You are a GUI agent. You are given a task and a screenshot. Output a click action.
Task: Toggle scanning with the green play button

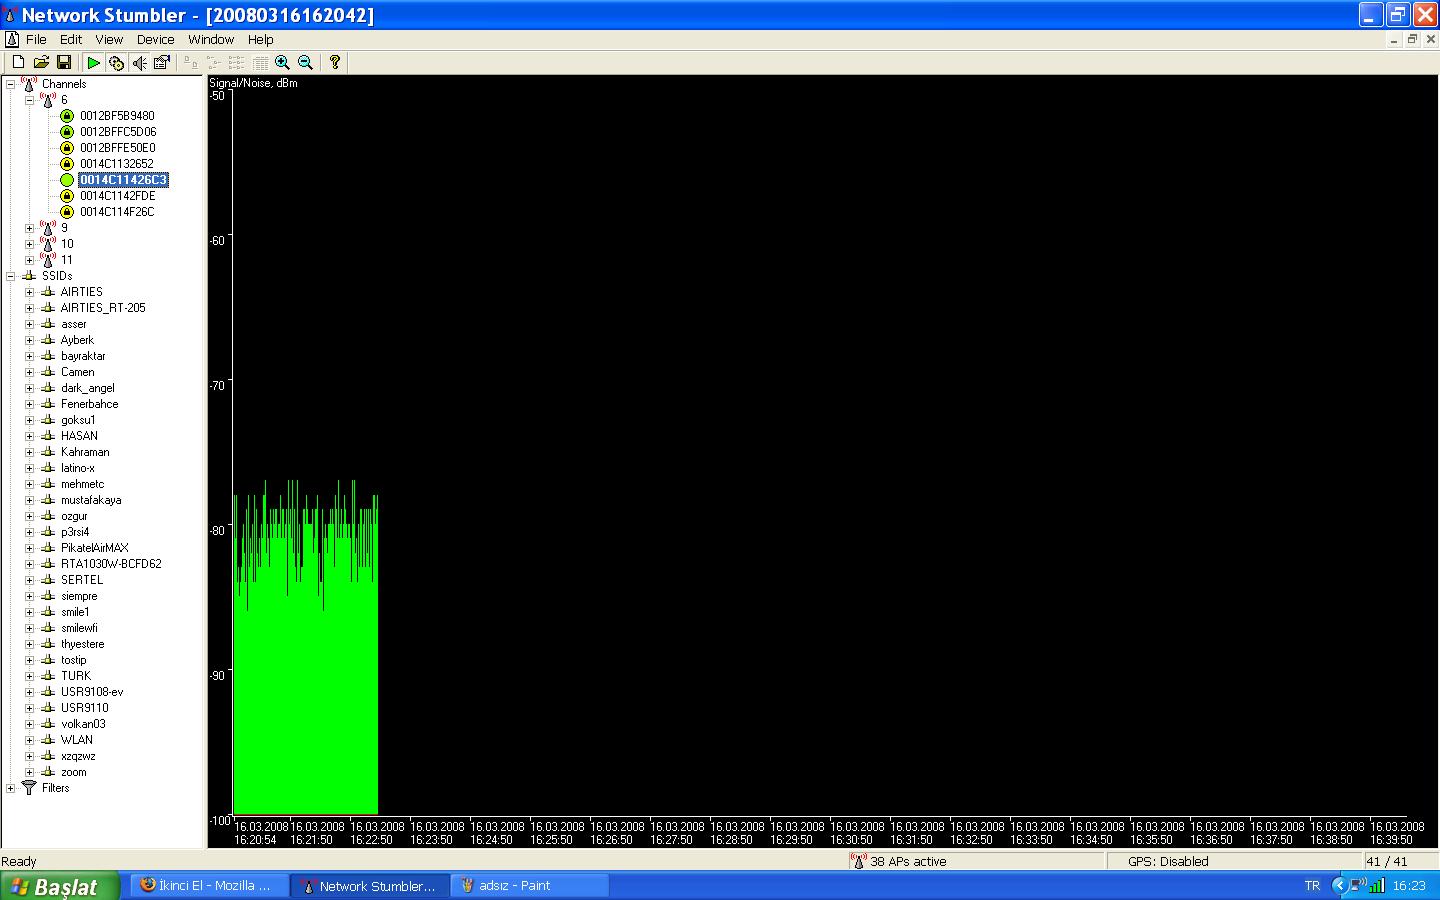93,62
